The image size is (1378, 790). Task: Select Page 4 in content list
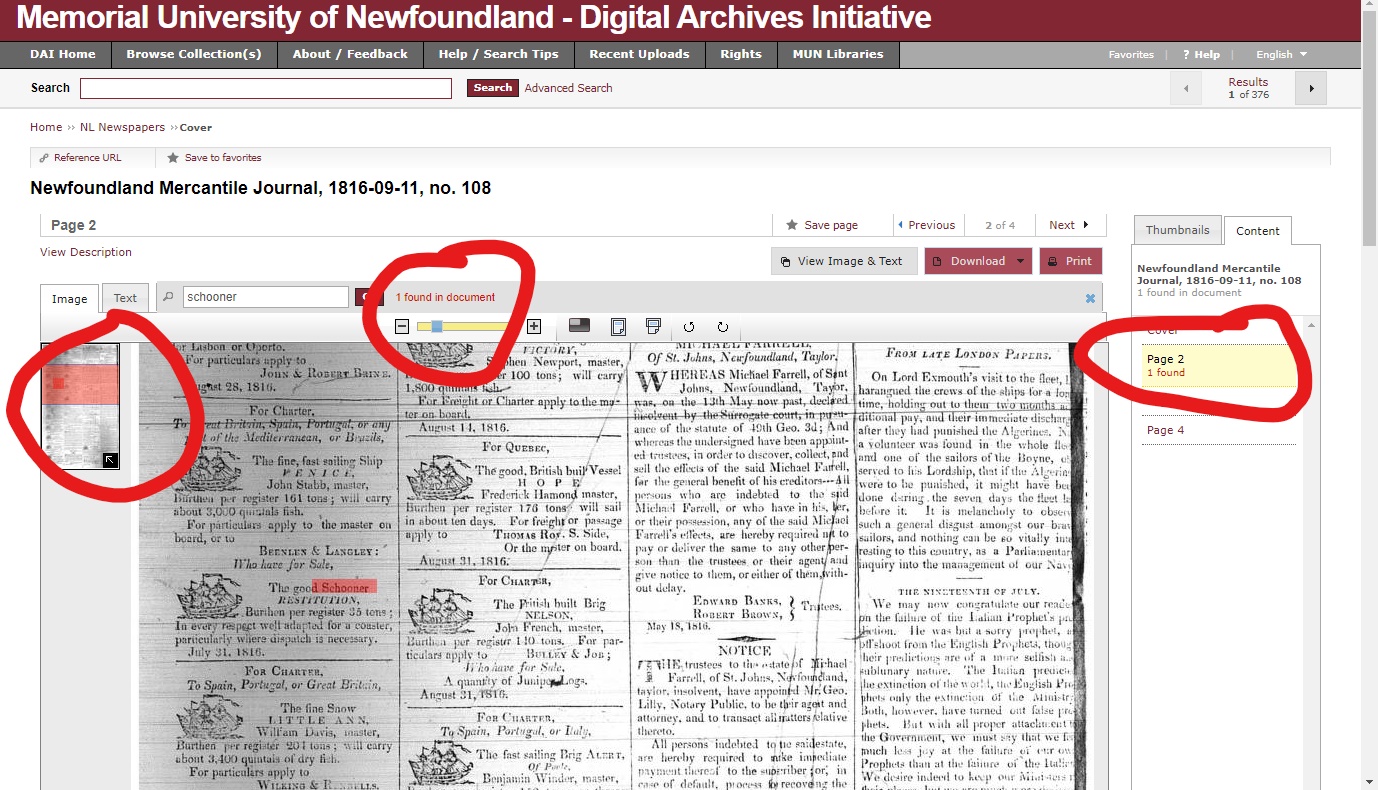(x=1165, y=430)
